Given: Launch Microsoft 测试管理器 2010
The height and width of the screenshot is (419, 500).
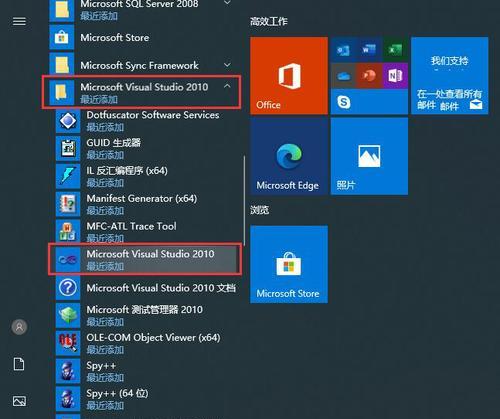Looking at the screenshot, I should coord(147,315).
